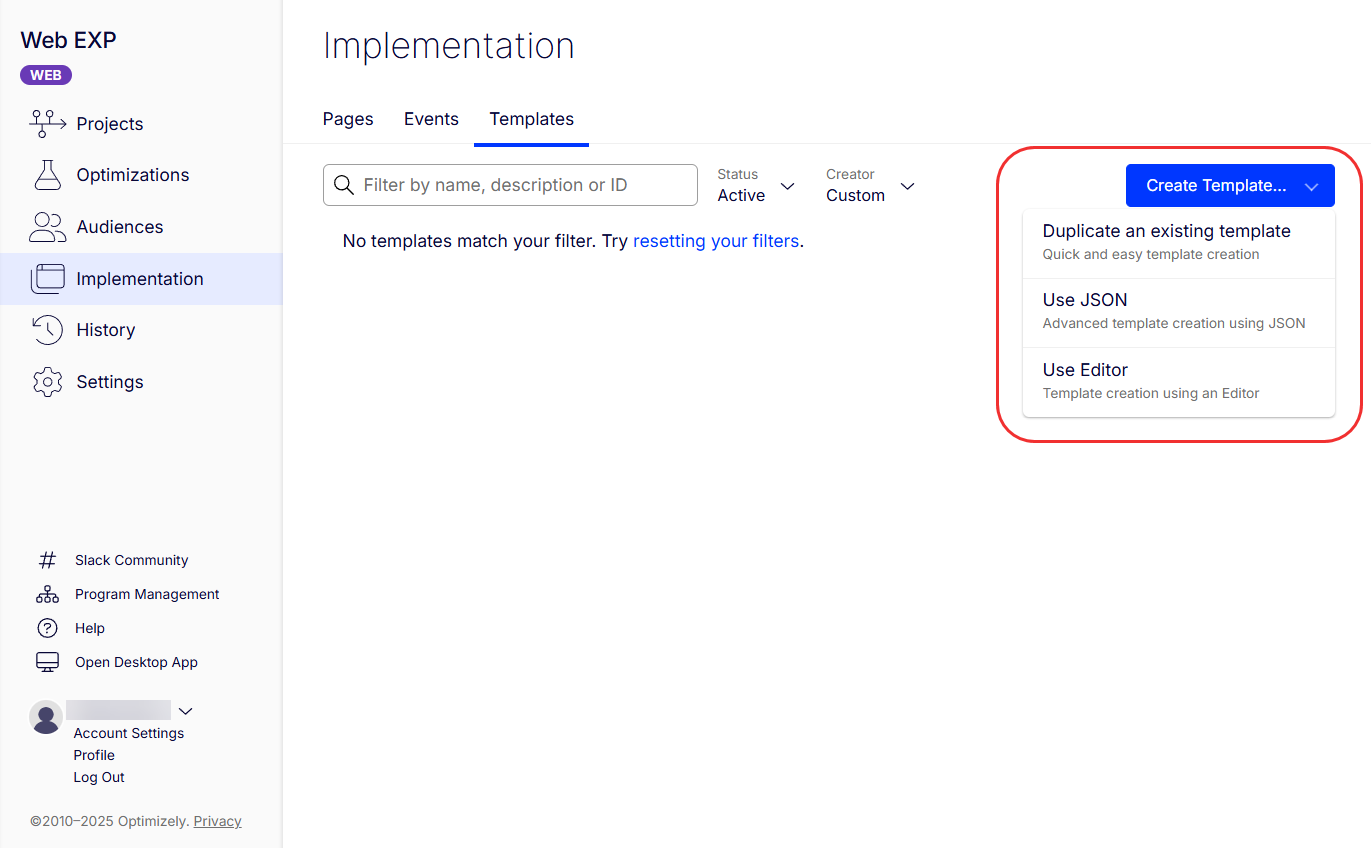Click the Settings gear icon
1371x848 pixels.
(x=47, y=382)
